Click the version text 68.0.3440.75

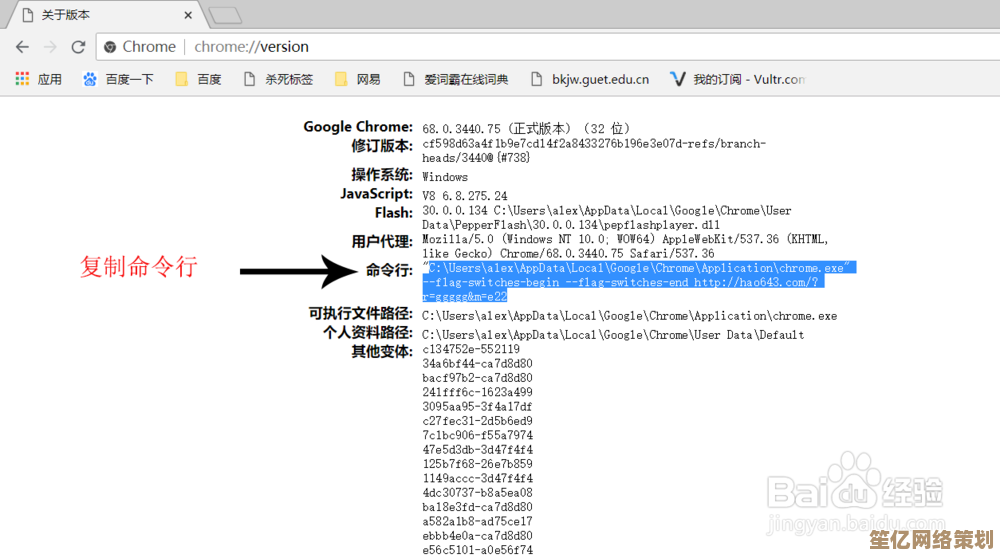461,129
